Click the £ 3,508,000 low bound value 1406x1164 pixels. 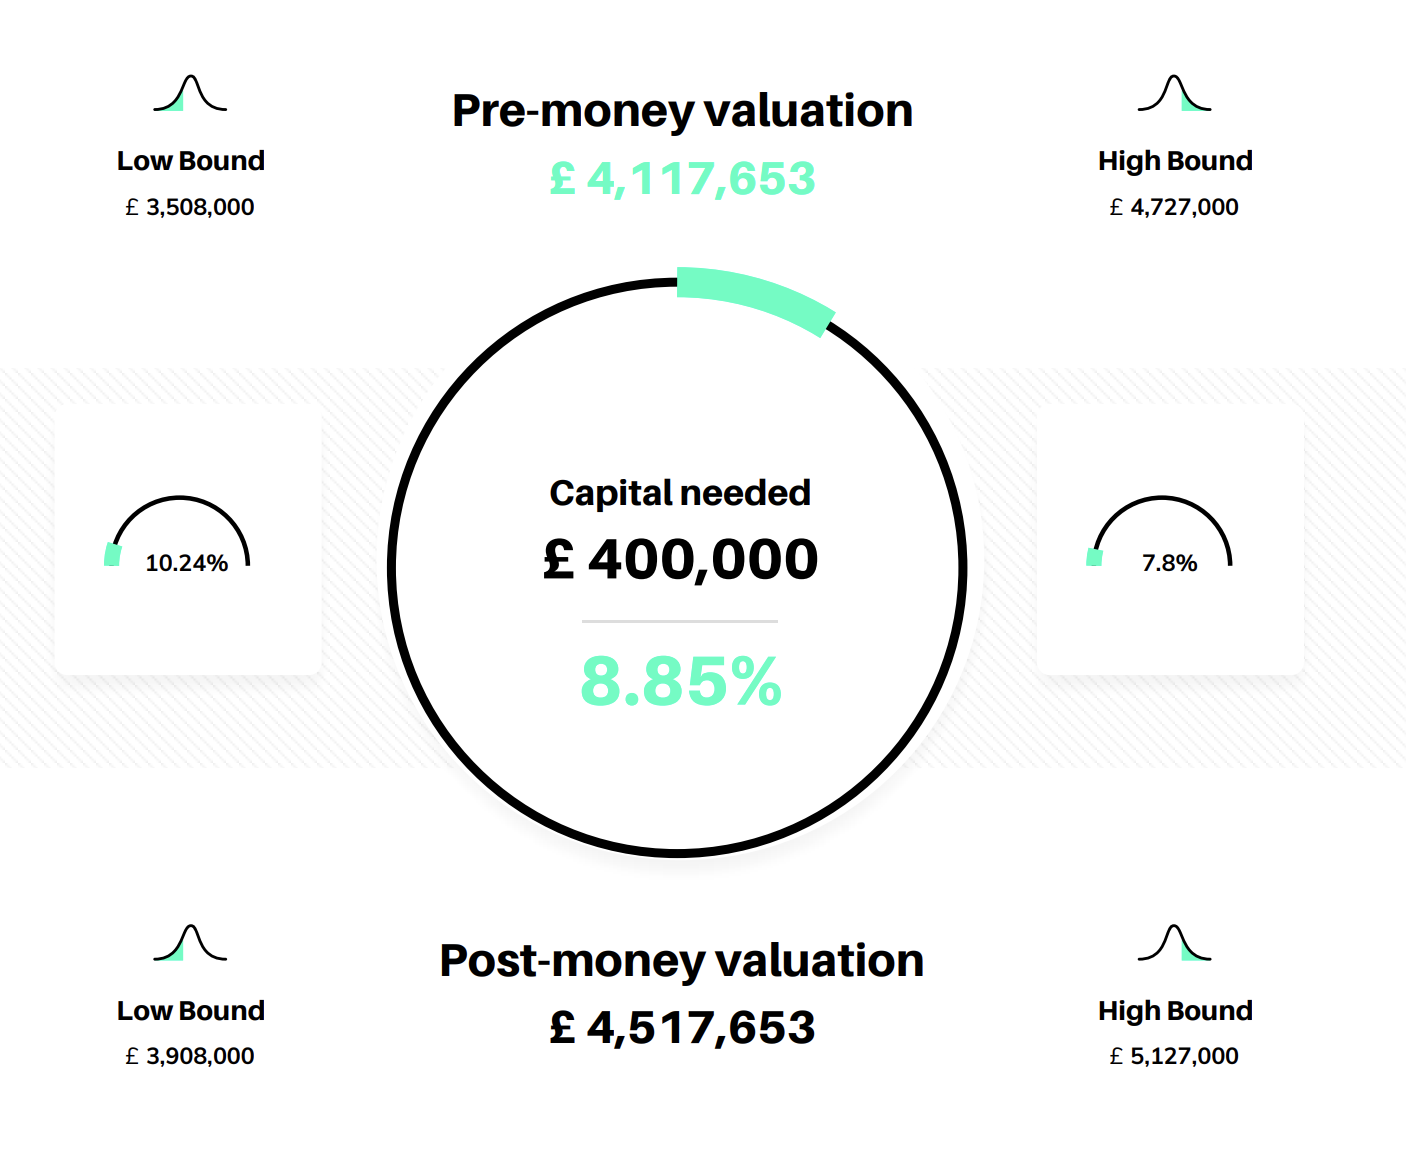click(190, 207)
